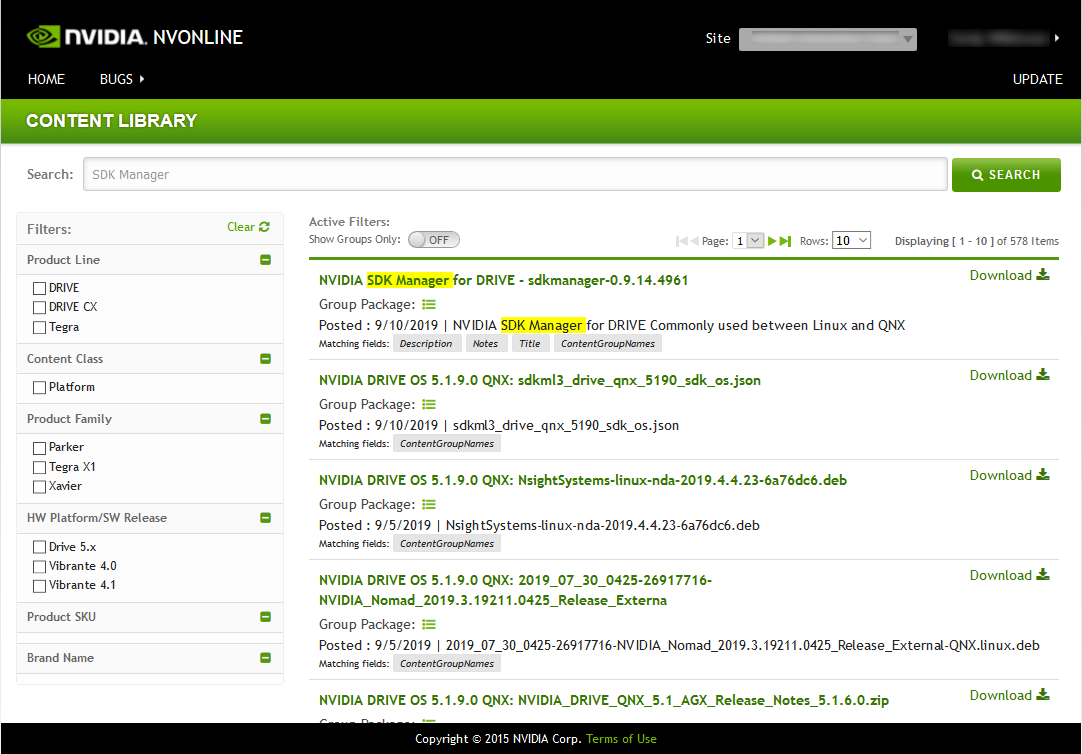
Task: Click Download icon for the NsightSystems deb package
Action: click(x=1043, y=475)
